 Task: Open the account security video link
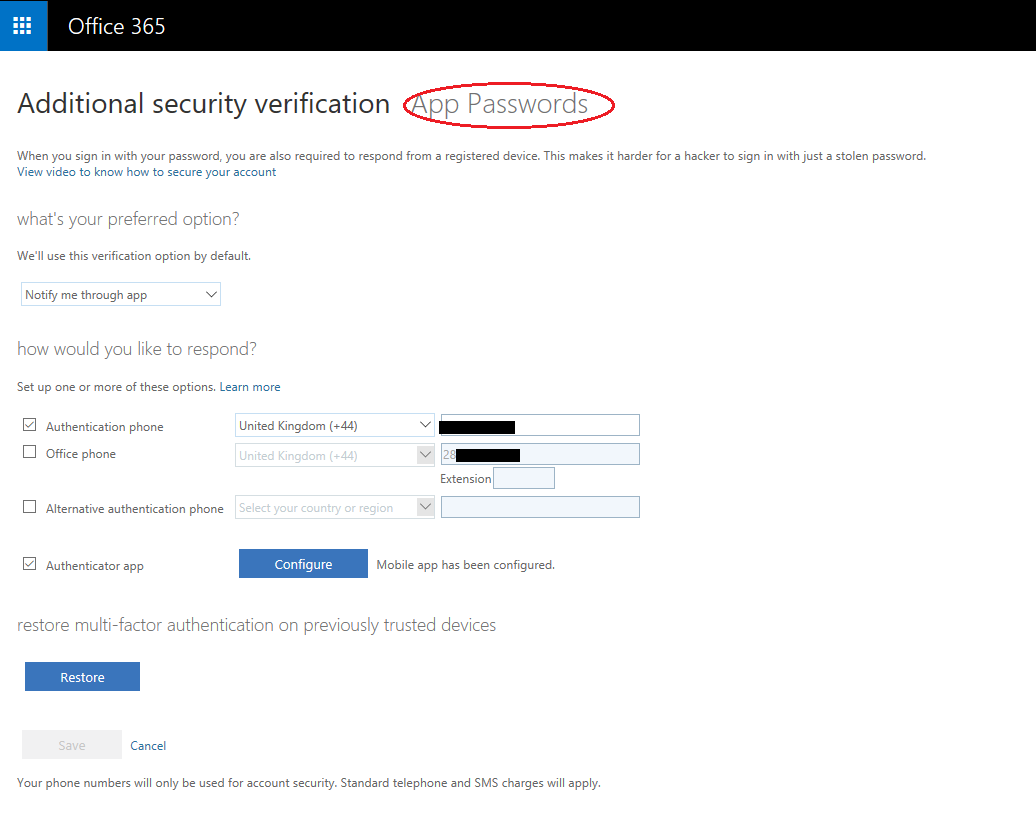146,172
